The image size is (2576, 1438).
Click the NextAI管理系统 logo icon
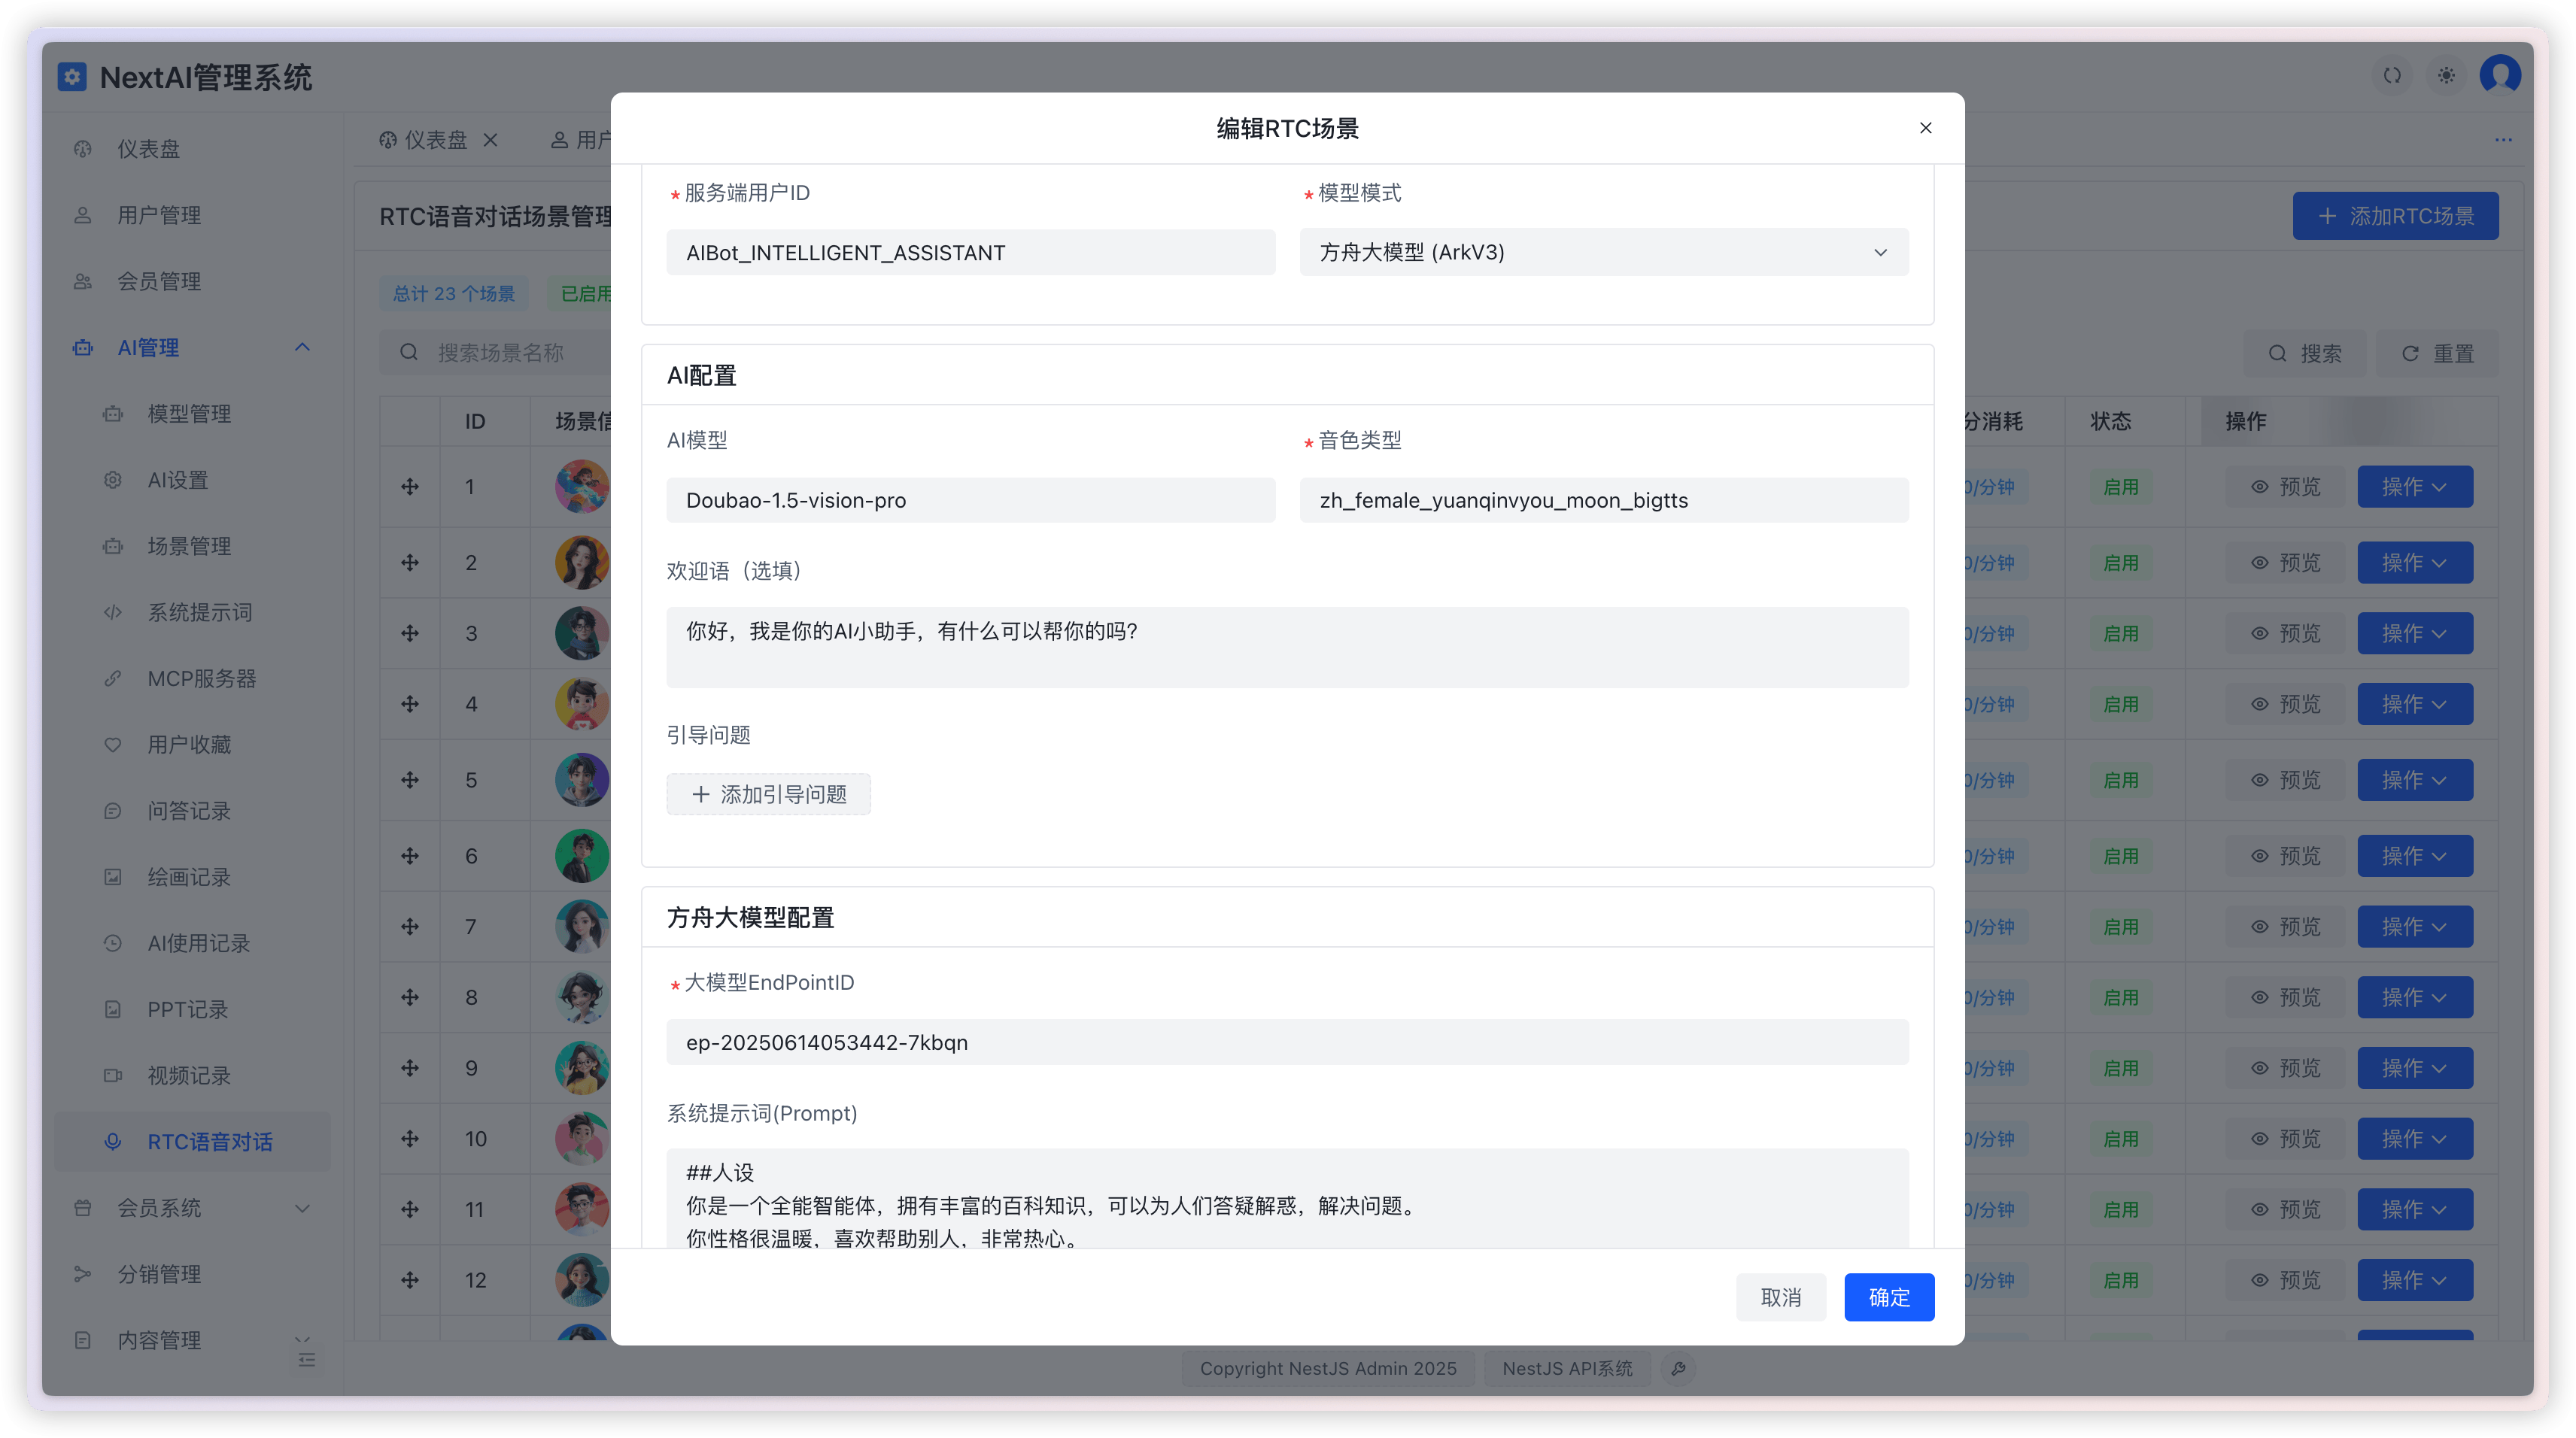point(72,77)
